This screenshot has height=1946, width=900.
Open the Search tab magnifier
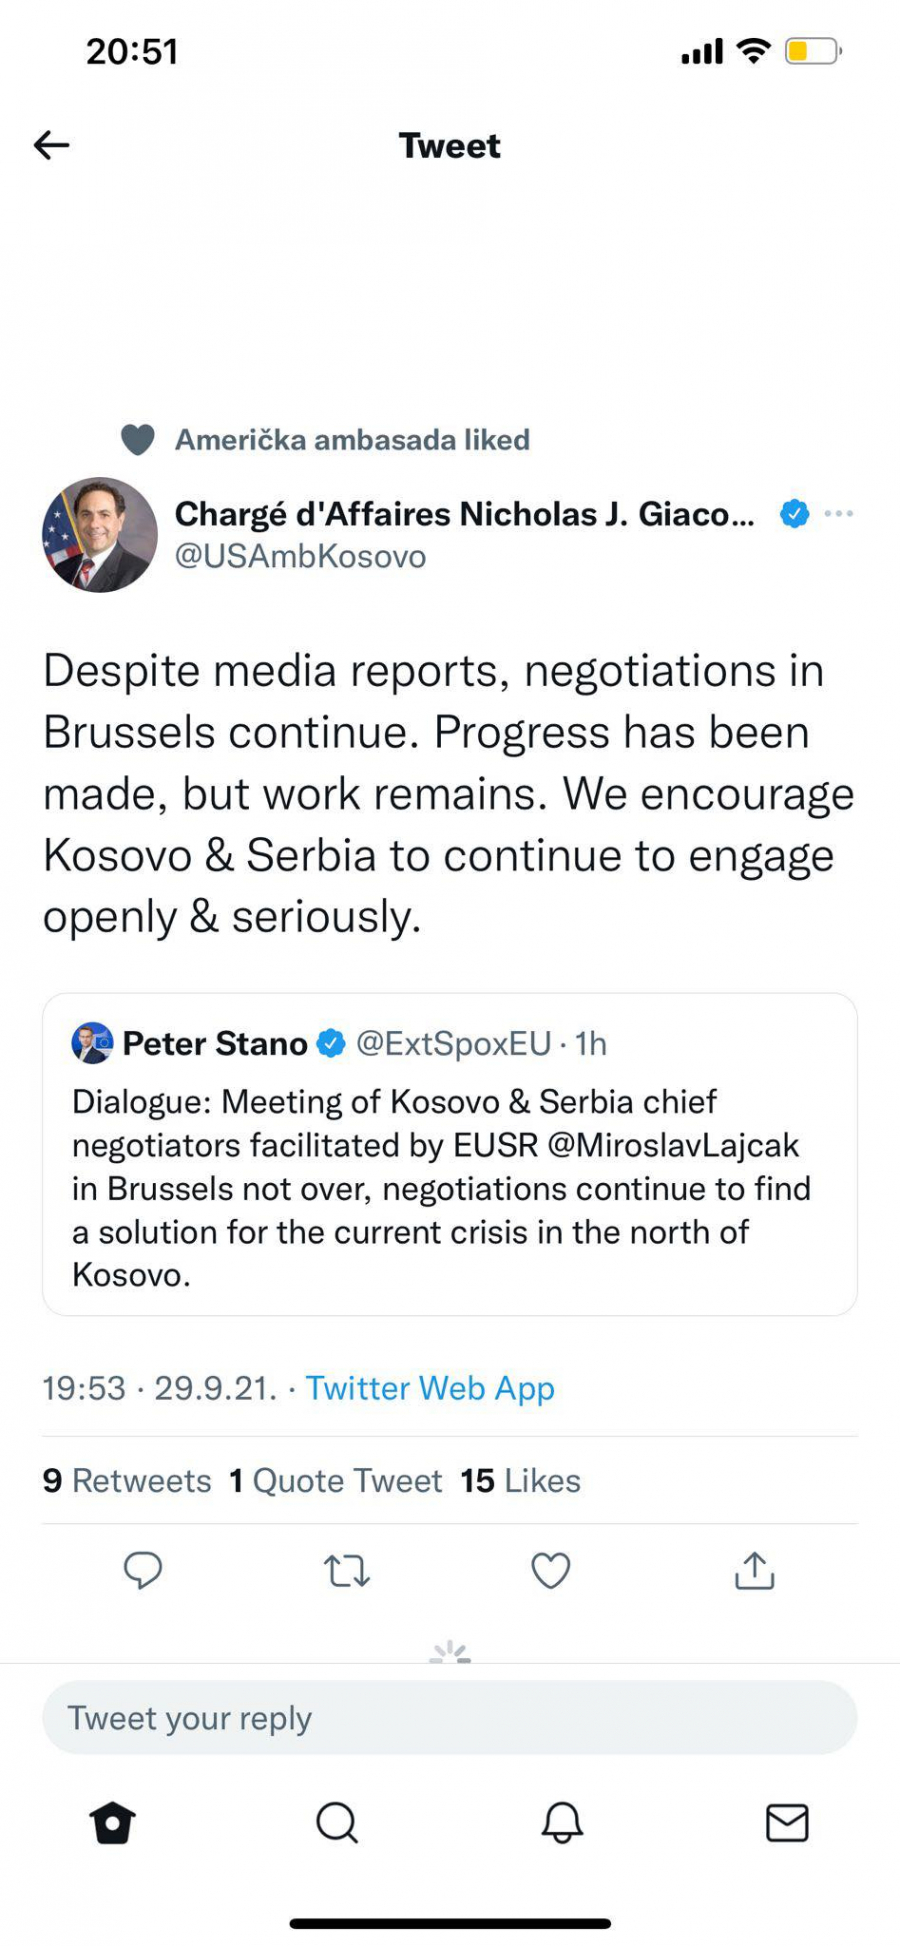(x=337, y=1822)
